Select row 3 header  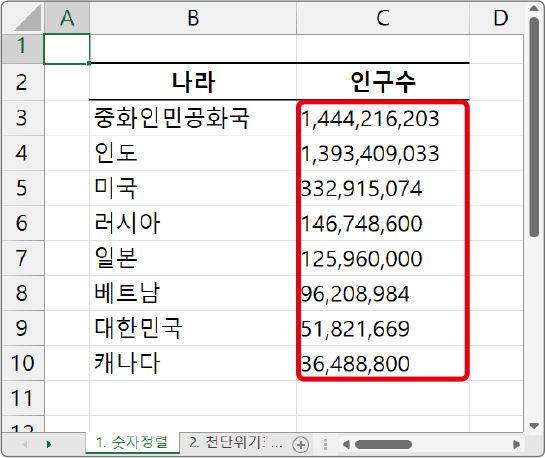point(23,118)
